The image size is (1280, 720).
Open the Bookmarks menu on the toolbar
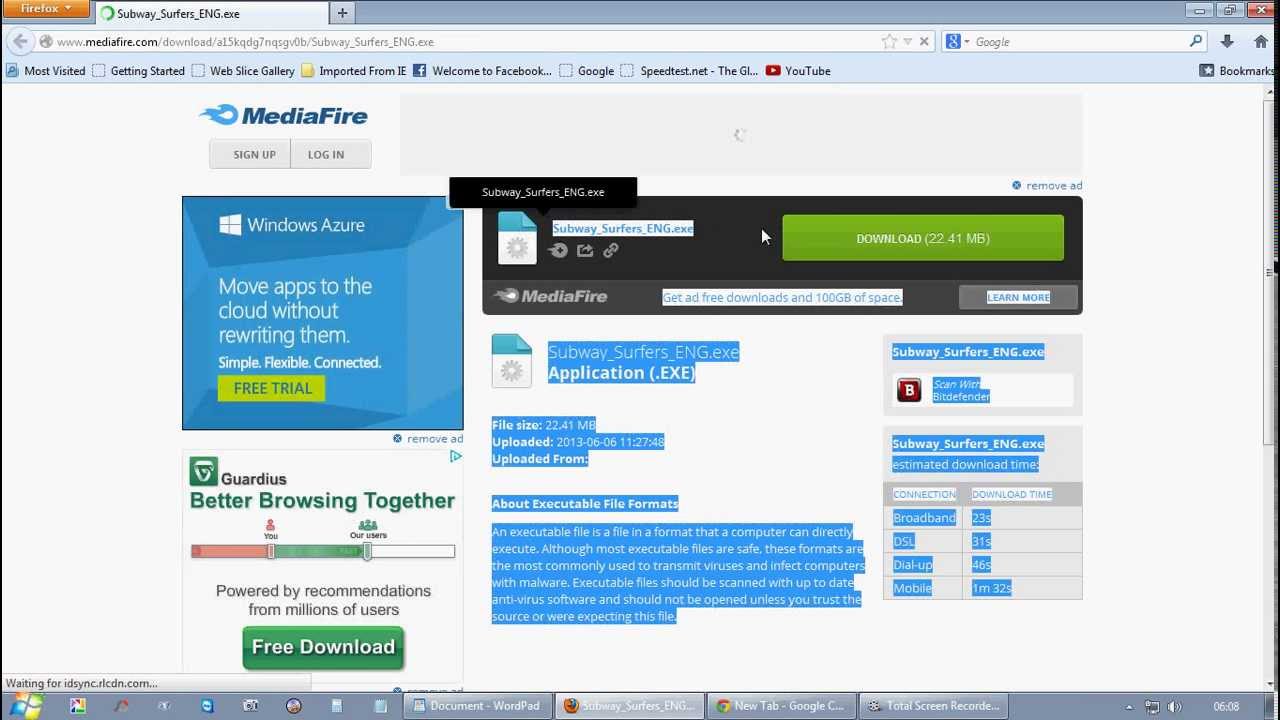[x=1237, y=71]
